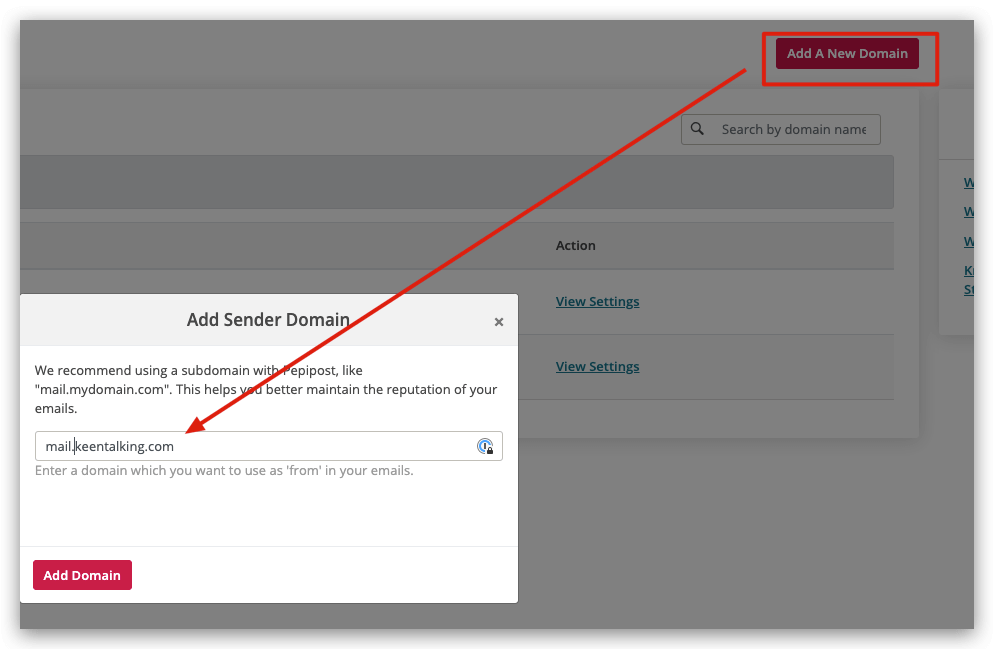Focus the Search by domain name field

792,130
